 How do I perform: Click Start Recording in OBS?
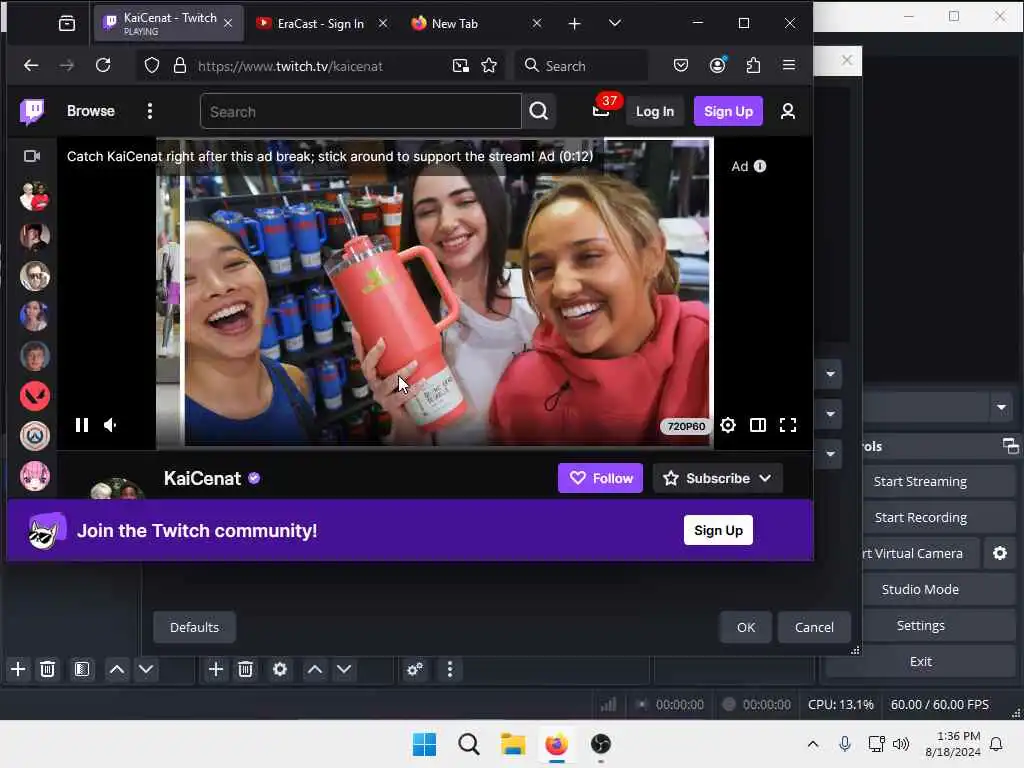920,517
